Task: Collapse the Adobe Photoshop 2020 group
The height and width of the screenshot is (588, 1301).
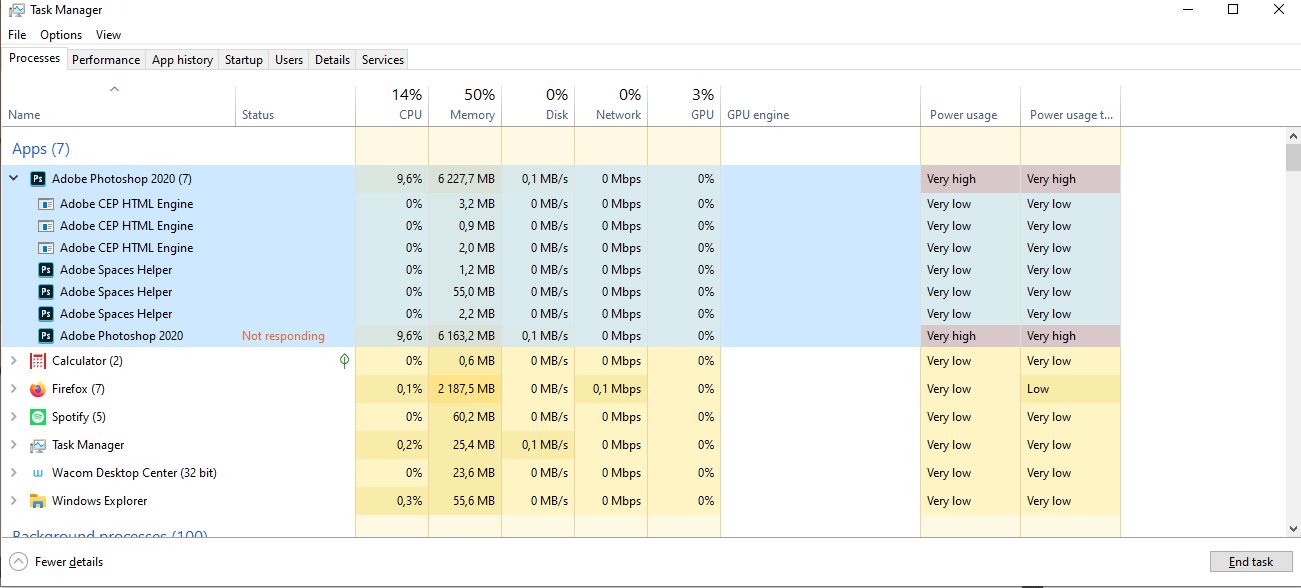Action: point(13,179)
